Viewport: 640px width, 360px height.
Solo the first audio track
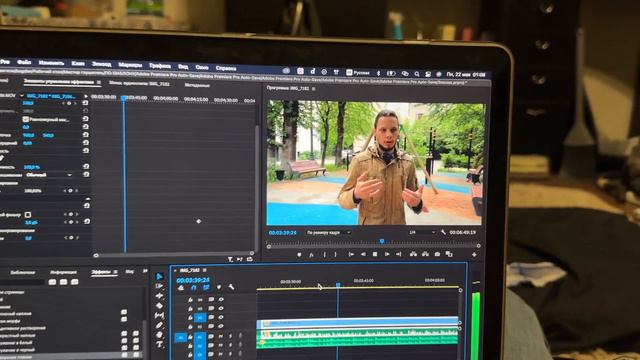[x=230, y=337]
